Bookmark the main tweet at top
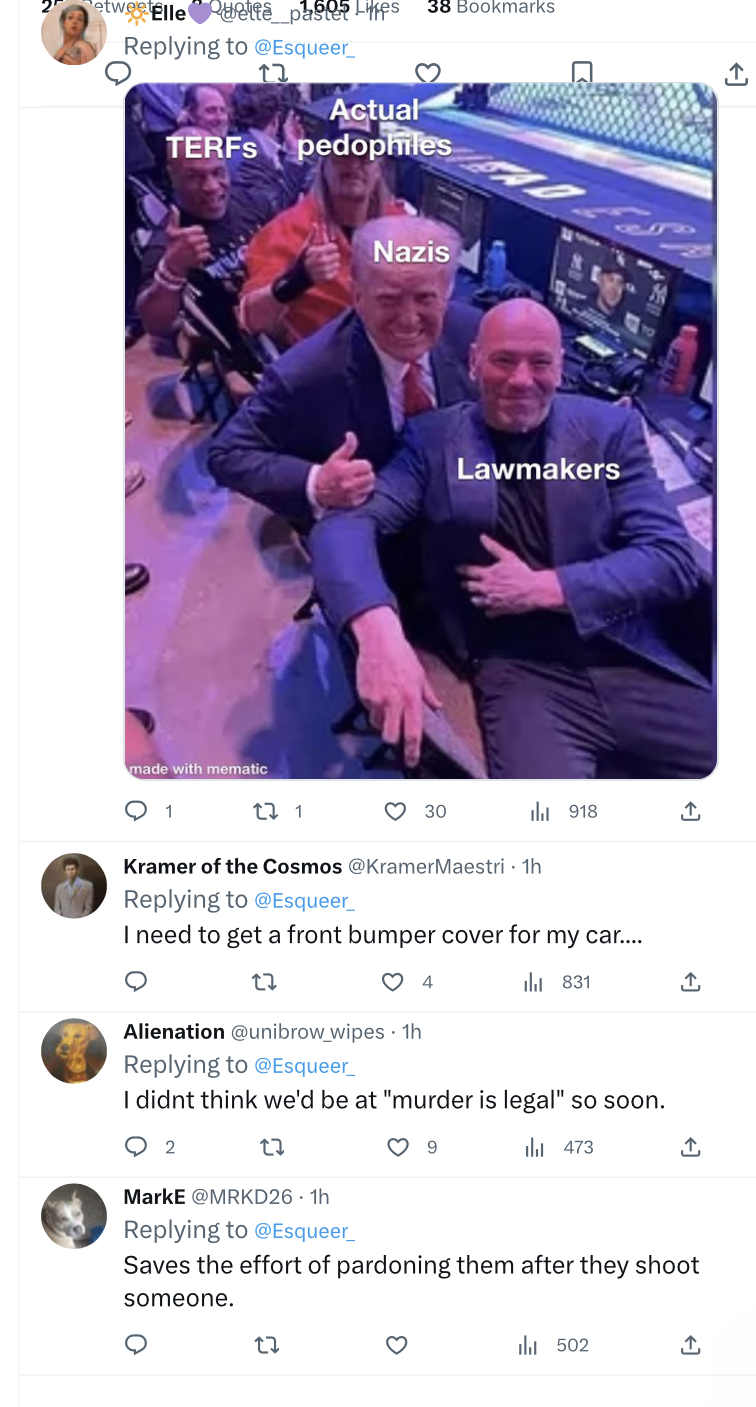The height and width of the screenshot is (1407, 756). [581, 73]
